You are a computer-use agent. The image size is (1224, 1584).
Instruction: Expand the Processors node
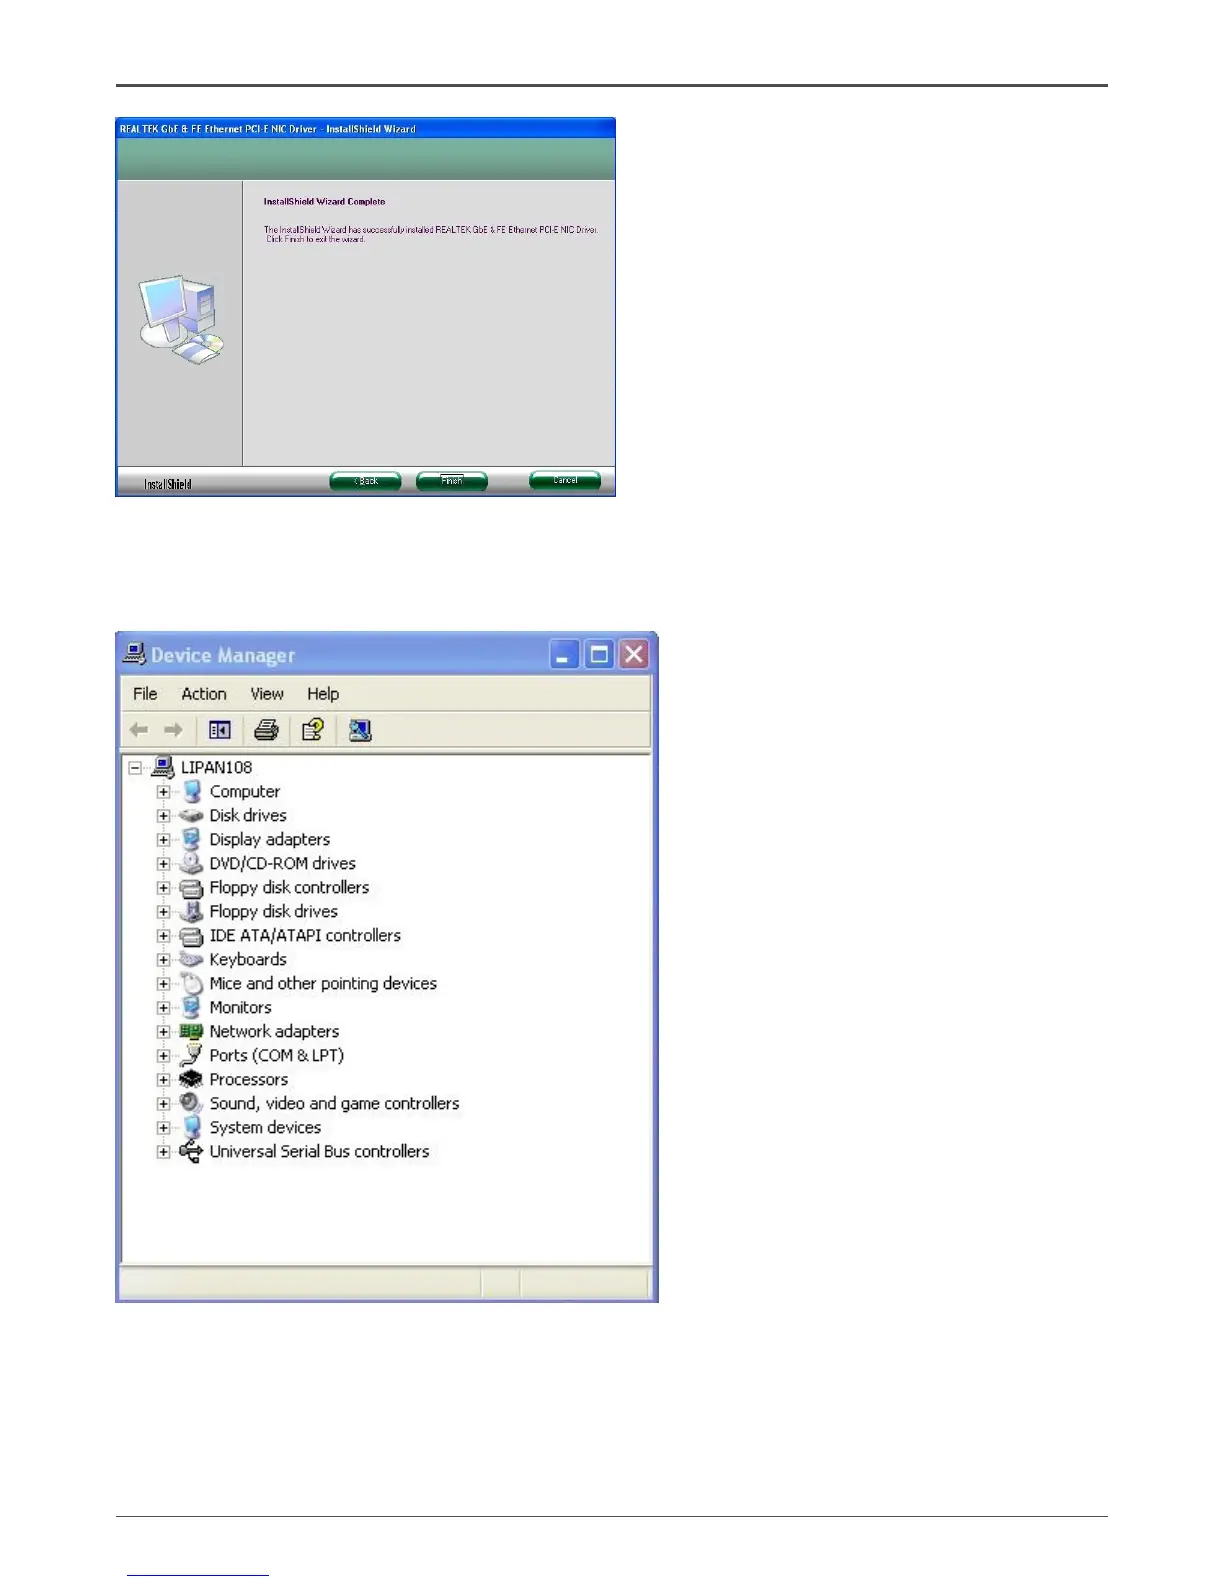point(163,1080)
